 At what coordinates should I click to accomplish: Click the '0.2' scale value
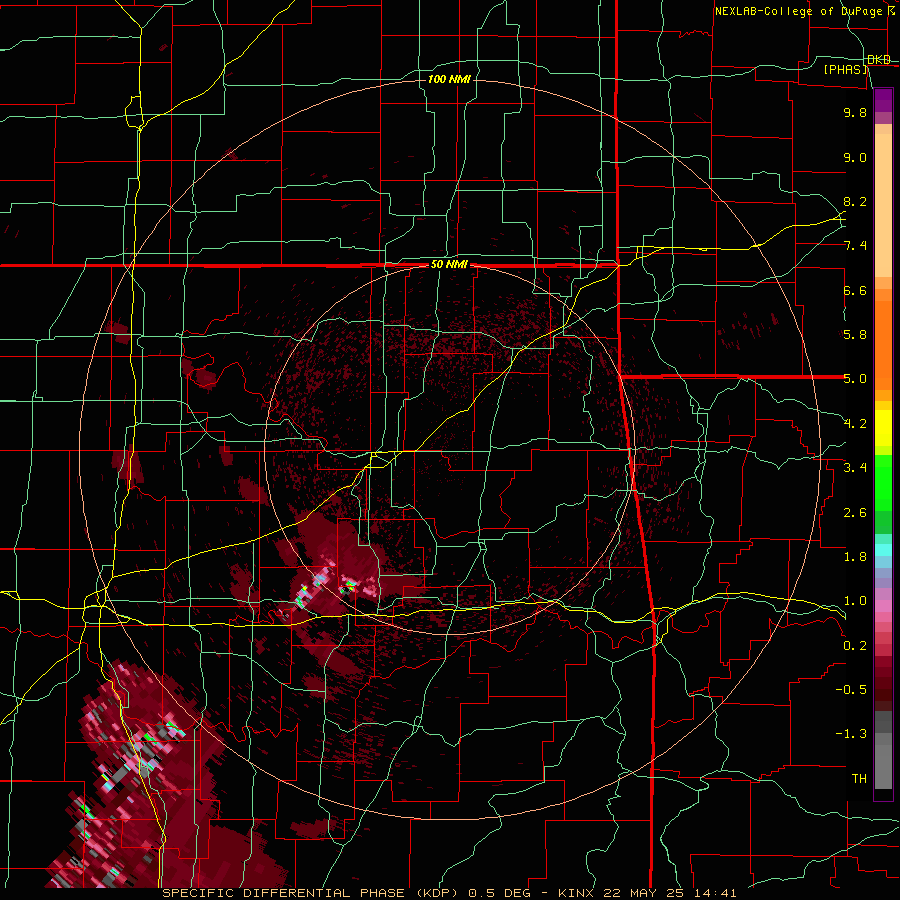click(x=855, y=645)
